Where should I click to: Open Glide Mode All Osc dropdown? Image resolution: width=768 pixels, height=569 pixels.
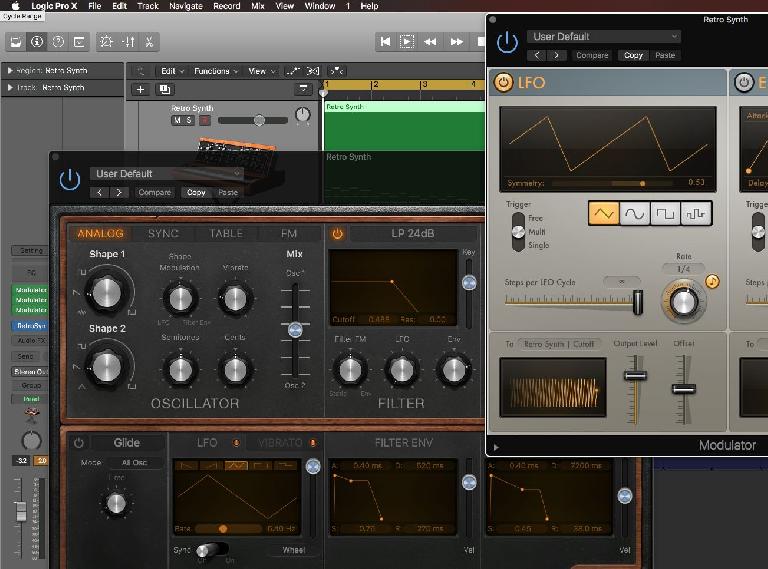tap(135, 462)
